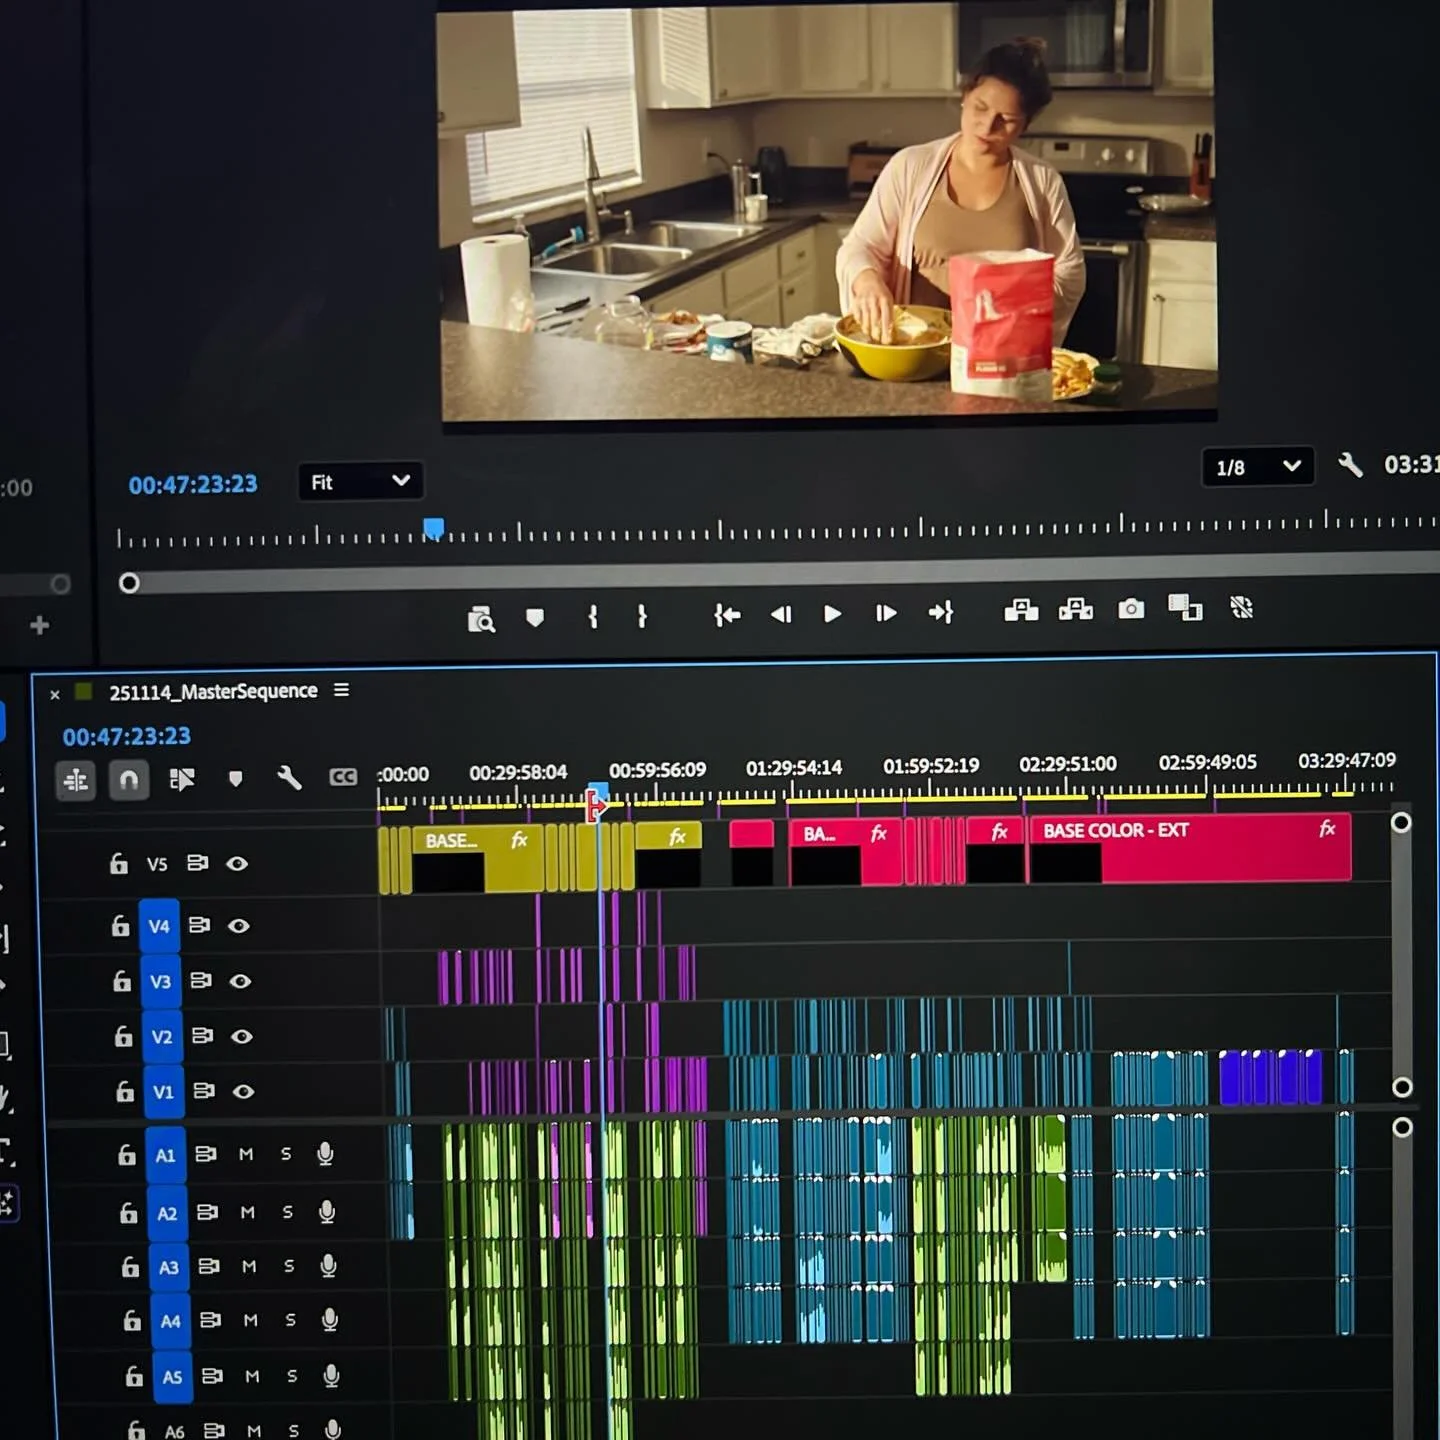1440x1440 pixels.
Task: Lock video track V1 with the padlock
Action: pyautogui.click(x=125, y=1092)
